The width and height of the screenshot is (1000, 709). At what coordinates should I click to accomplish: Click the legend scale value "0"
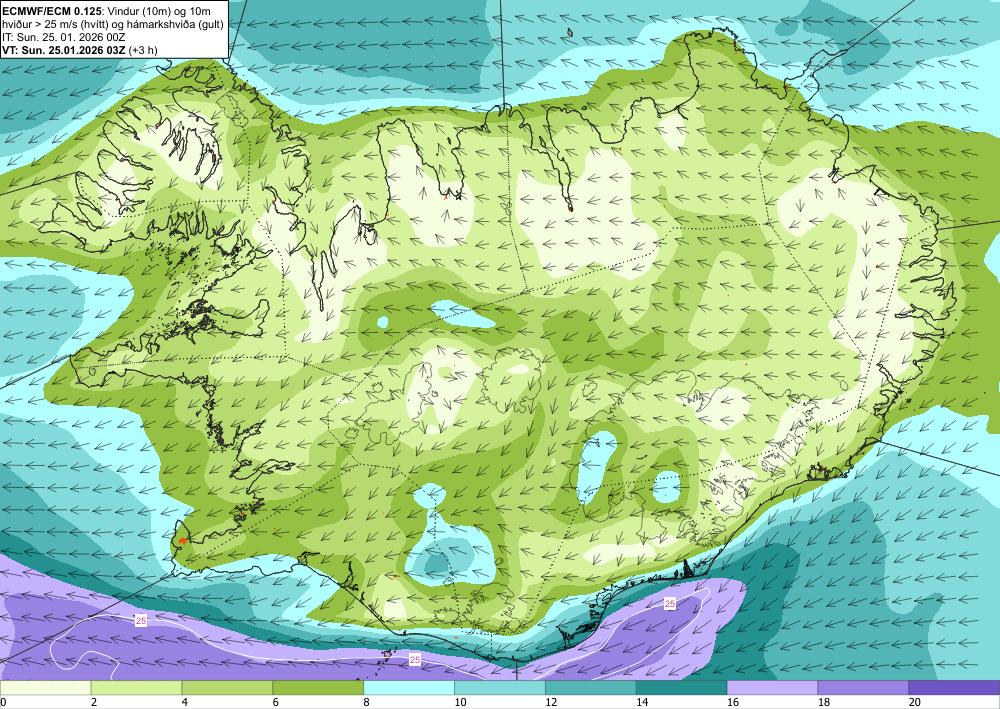[3, 703]
